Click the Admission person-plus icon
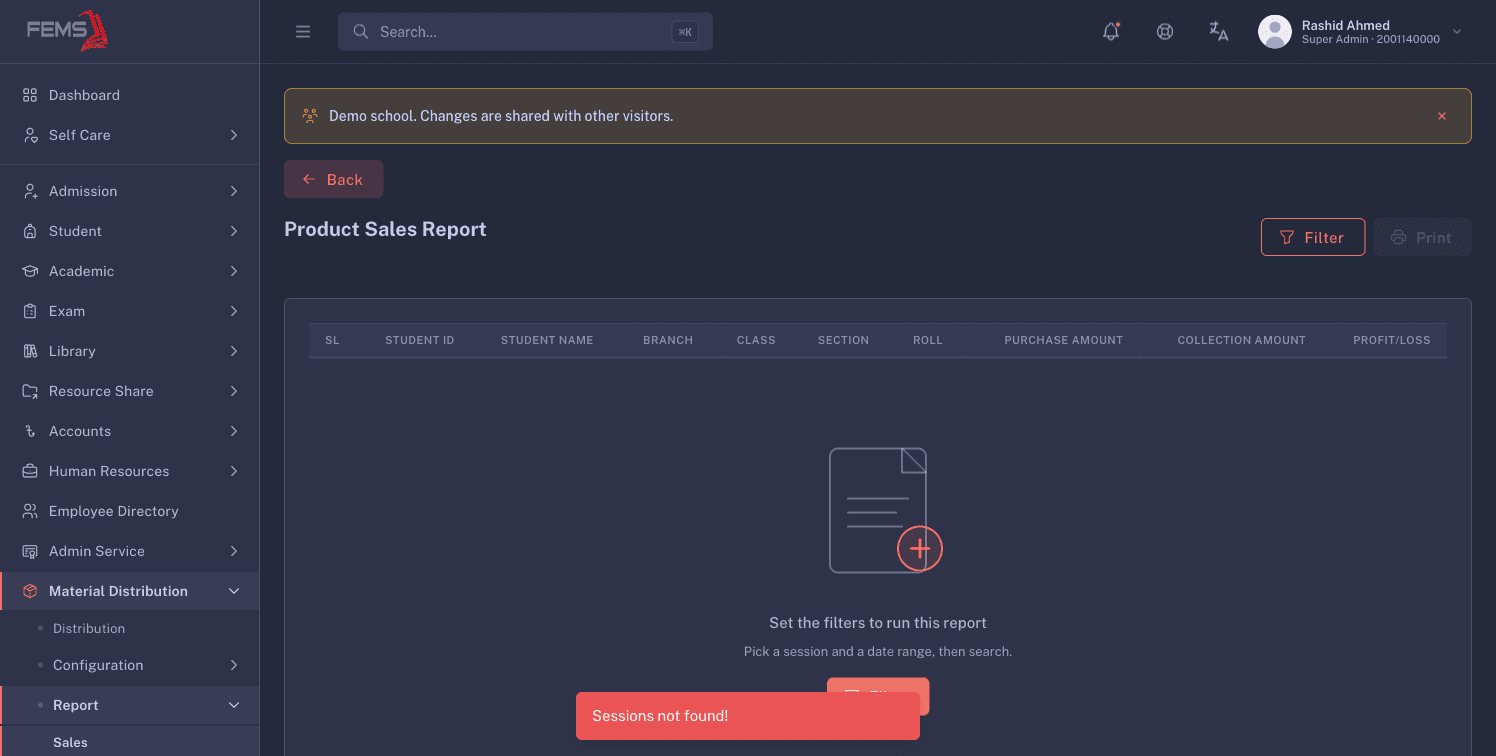The image size is (1496, 756). point(30,191)
